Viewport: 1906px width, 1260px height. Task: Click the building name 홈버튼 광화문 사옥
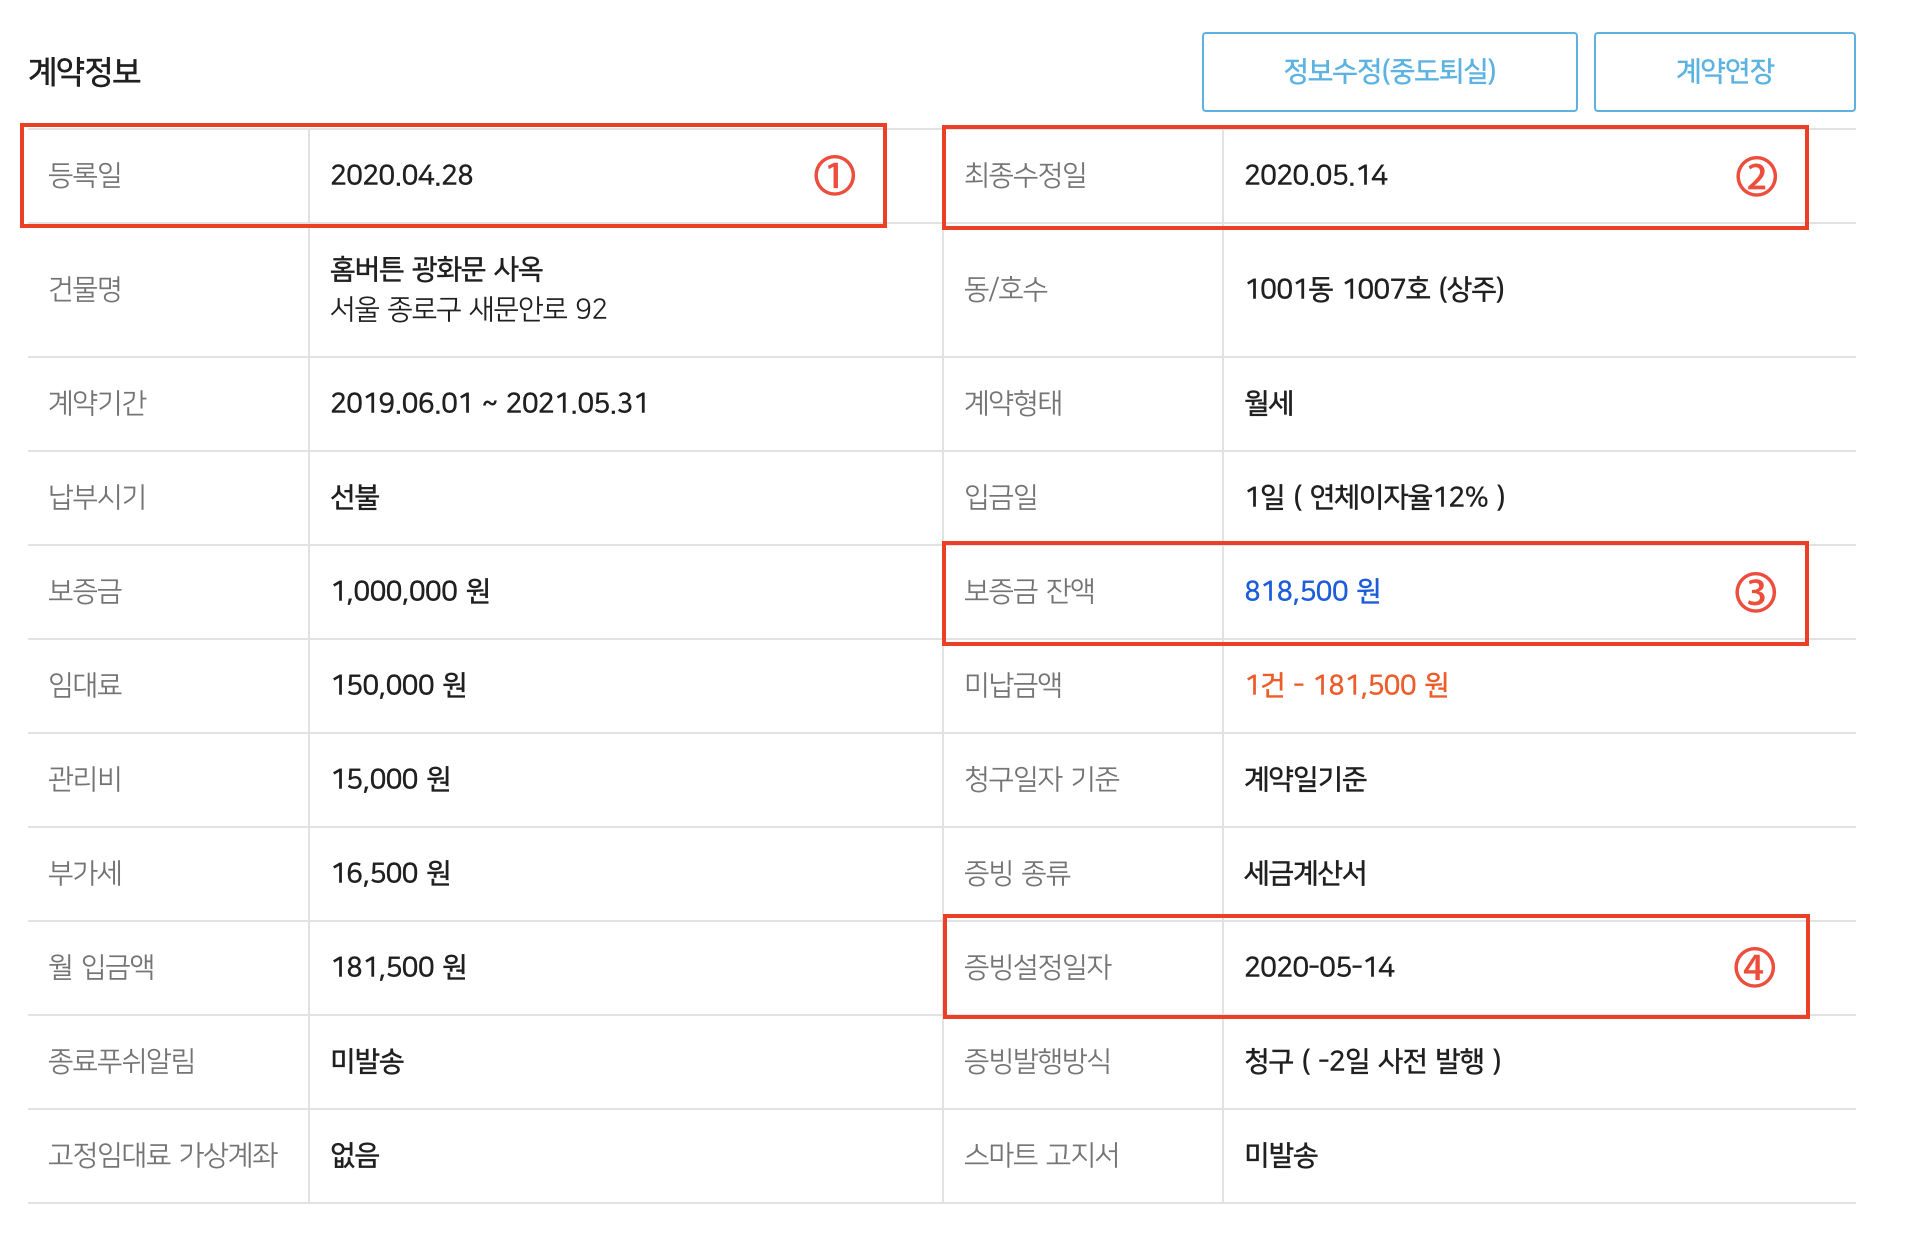tap(436, 268)
